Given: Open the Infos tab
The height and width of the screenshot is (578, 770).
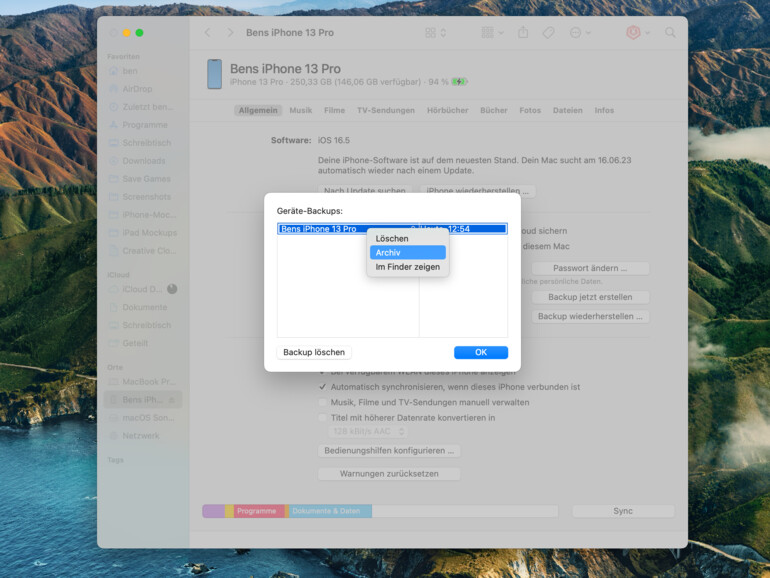Looking at the screenshot, I should [x=604, y=110].
